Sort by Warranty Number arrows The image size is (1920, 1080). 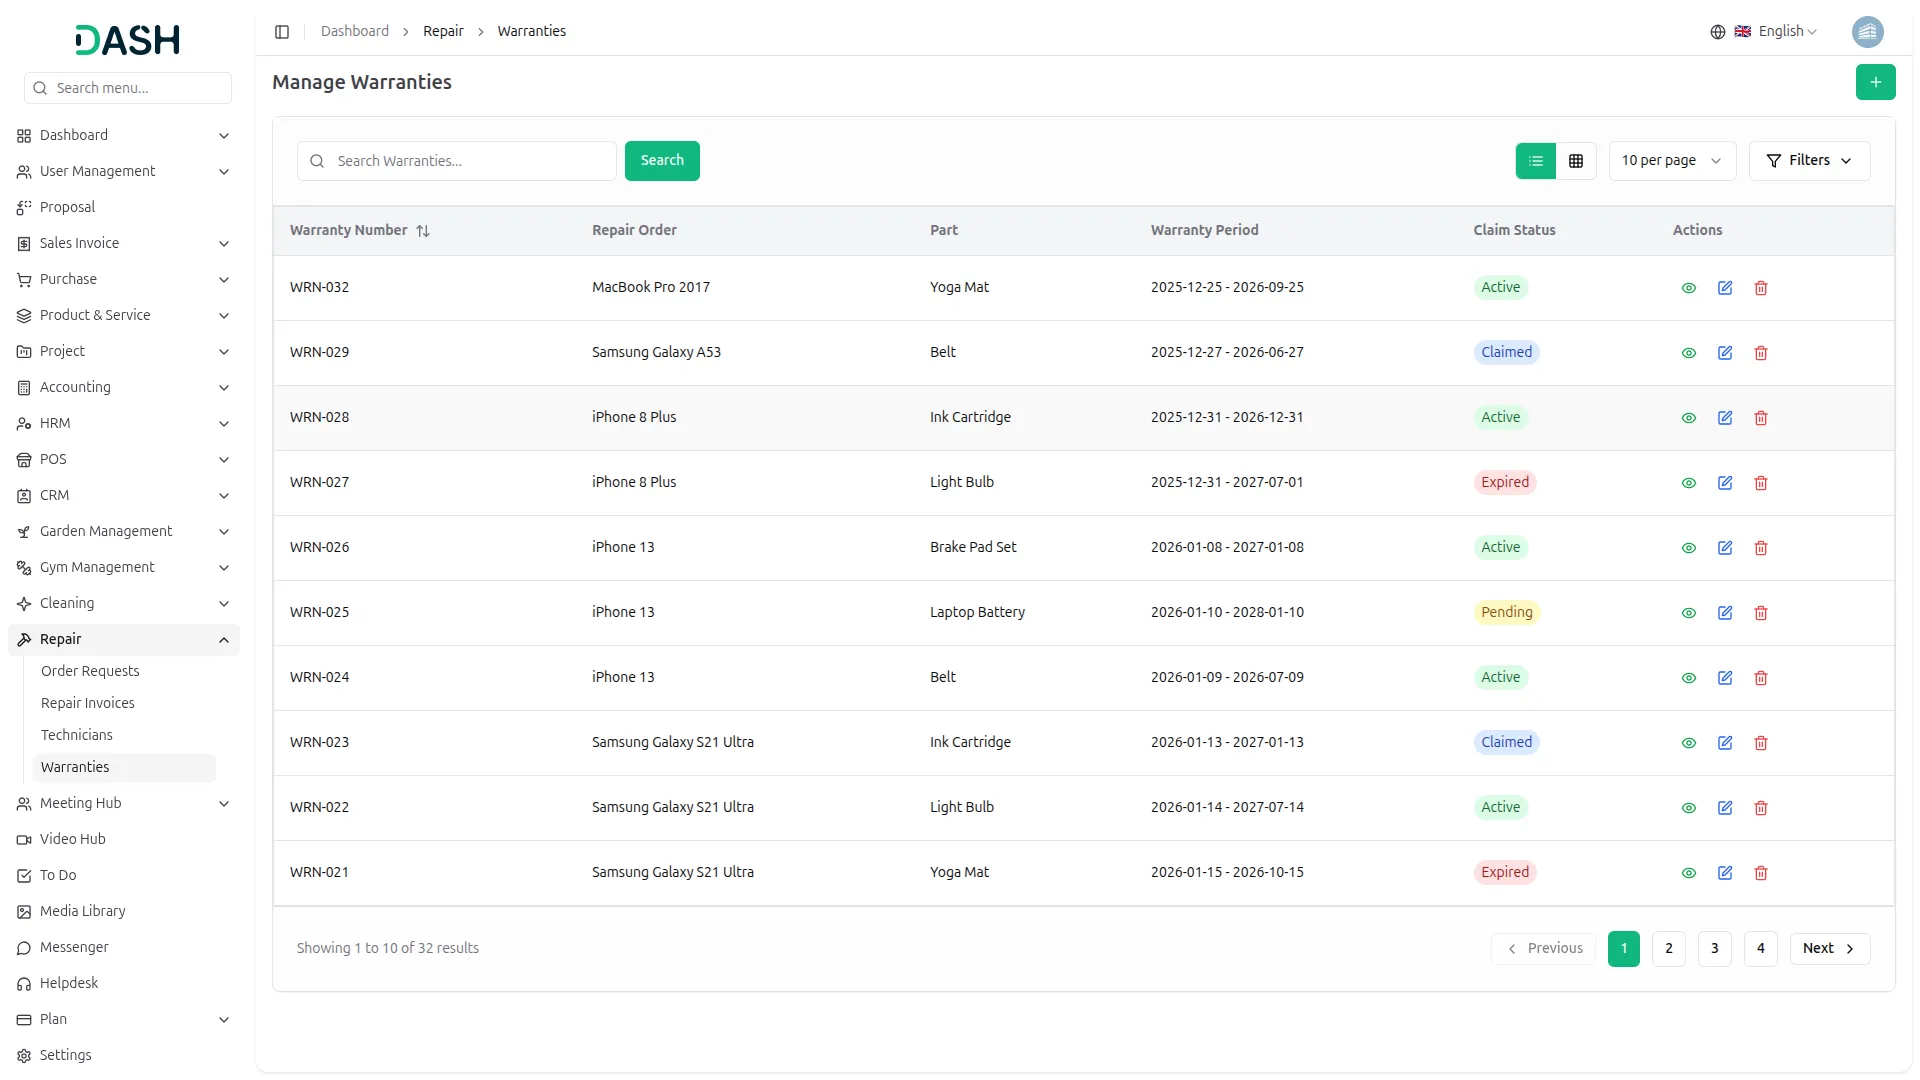[x=423, y=231]
